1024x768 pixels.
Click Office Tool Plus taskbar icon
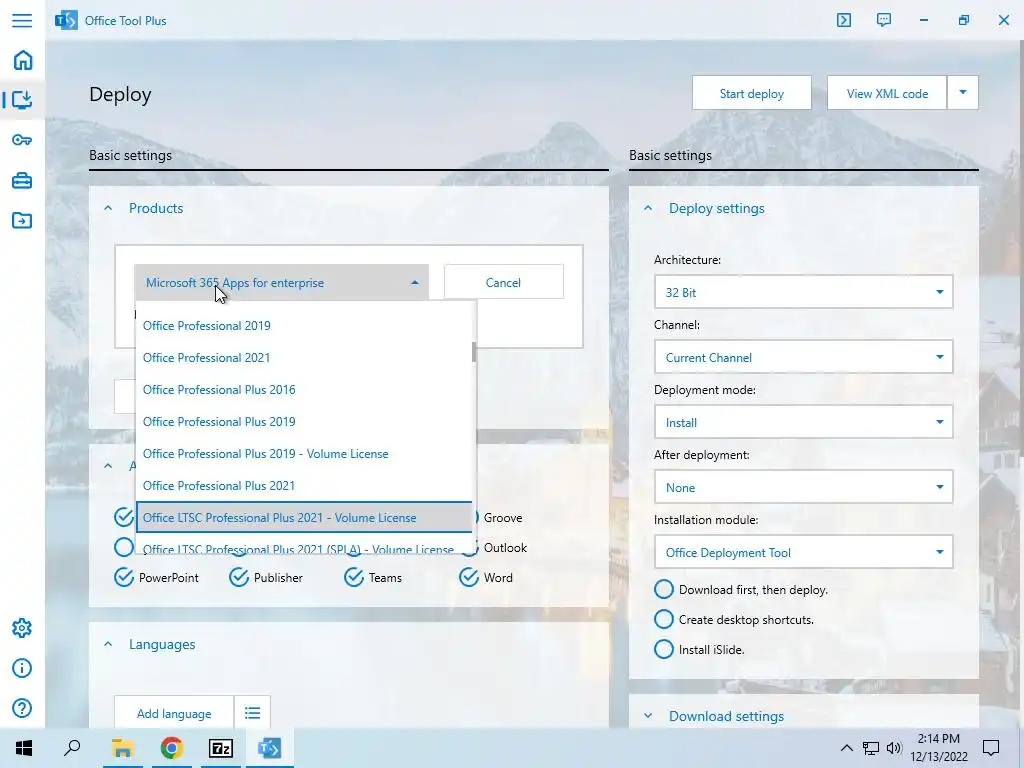[270, 748]
